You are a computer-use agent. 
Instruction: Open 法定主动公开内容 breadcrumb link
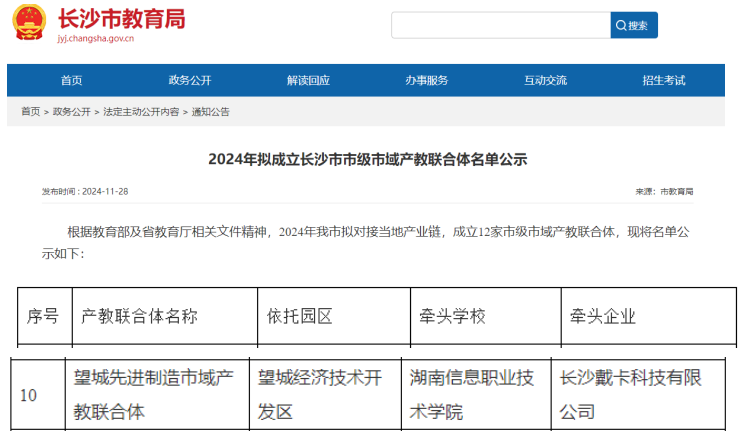[141, 112]
